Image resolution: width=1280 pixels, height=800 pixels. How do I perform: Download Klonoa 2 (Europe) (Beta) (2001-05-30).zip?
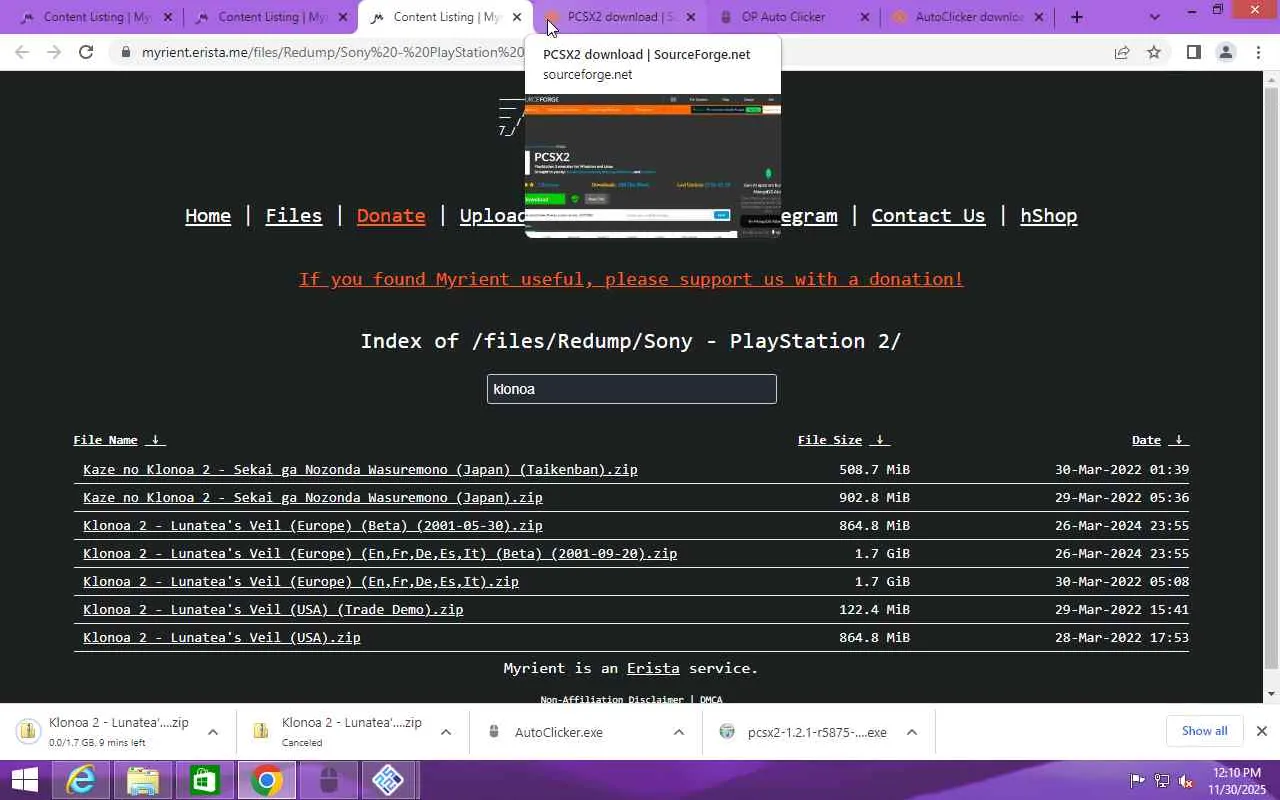tap(313, 525)
